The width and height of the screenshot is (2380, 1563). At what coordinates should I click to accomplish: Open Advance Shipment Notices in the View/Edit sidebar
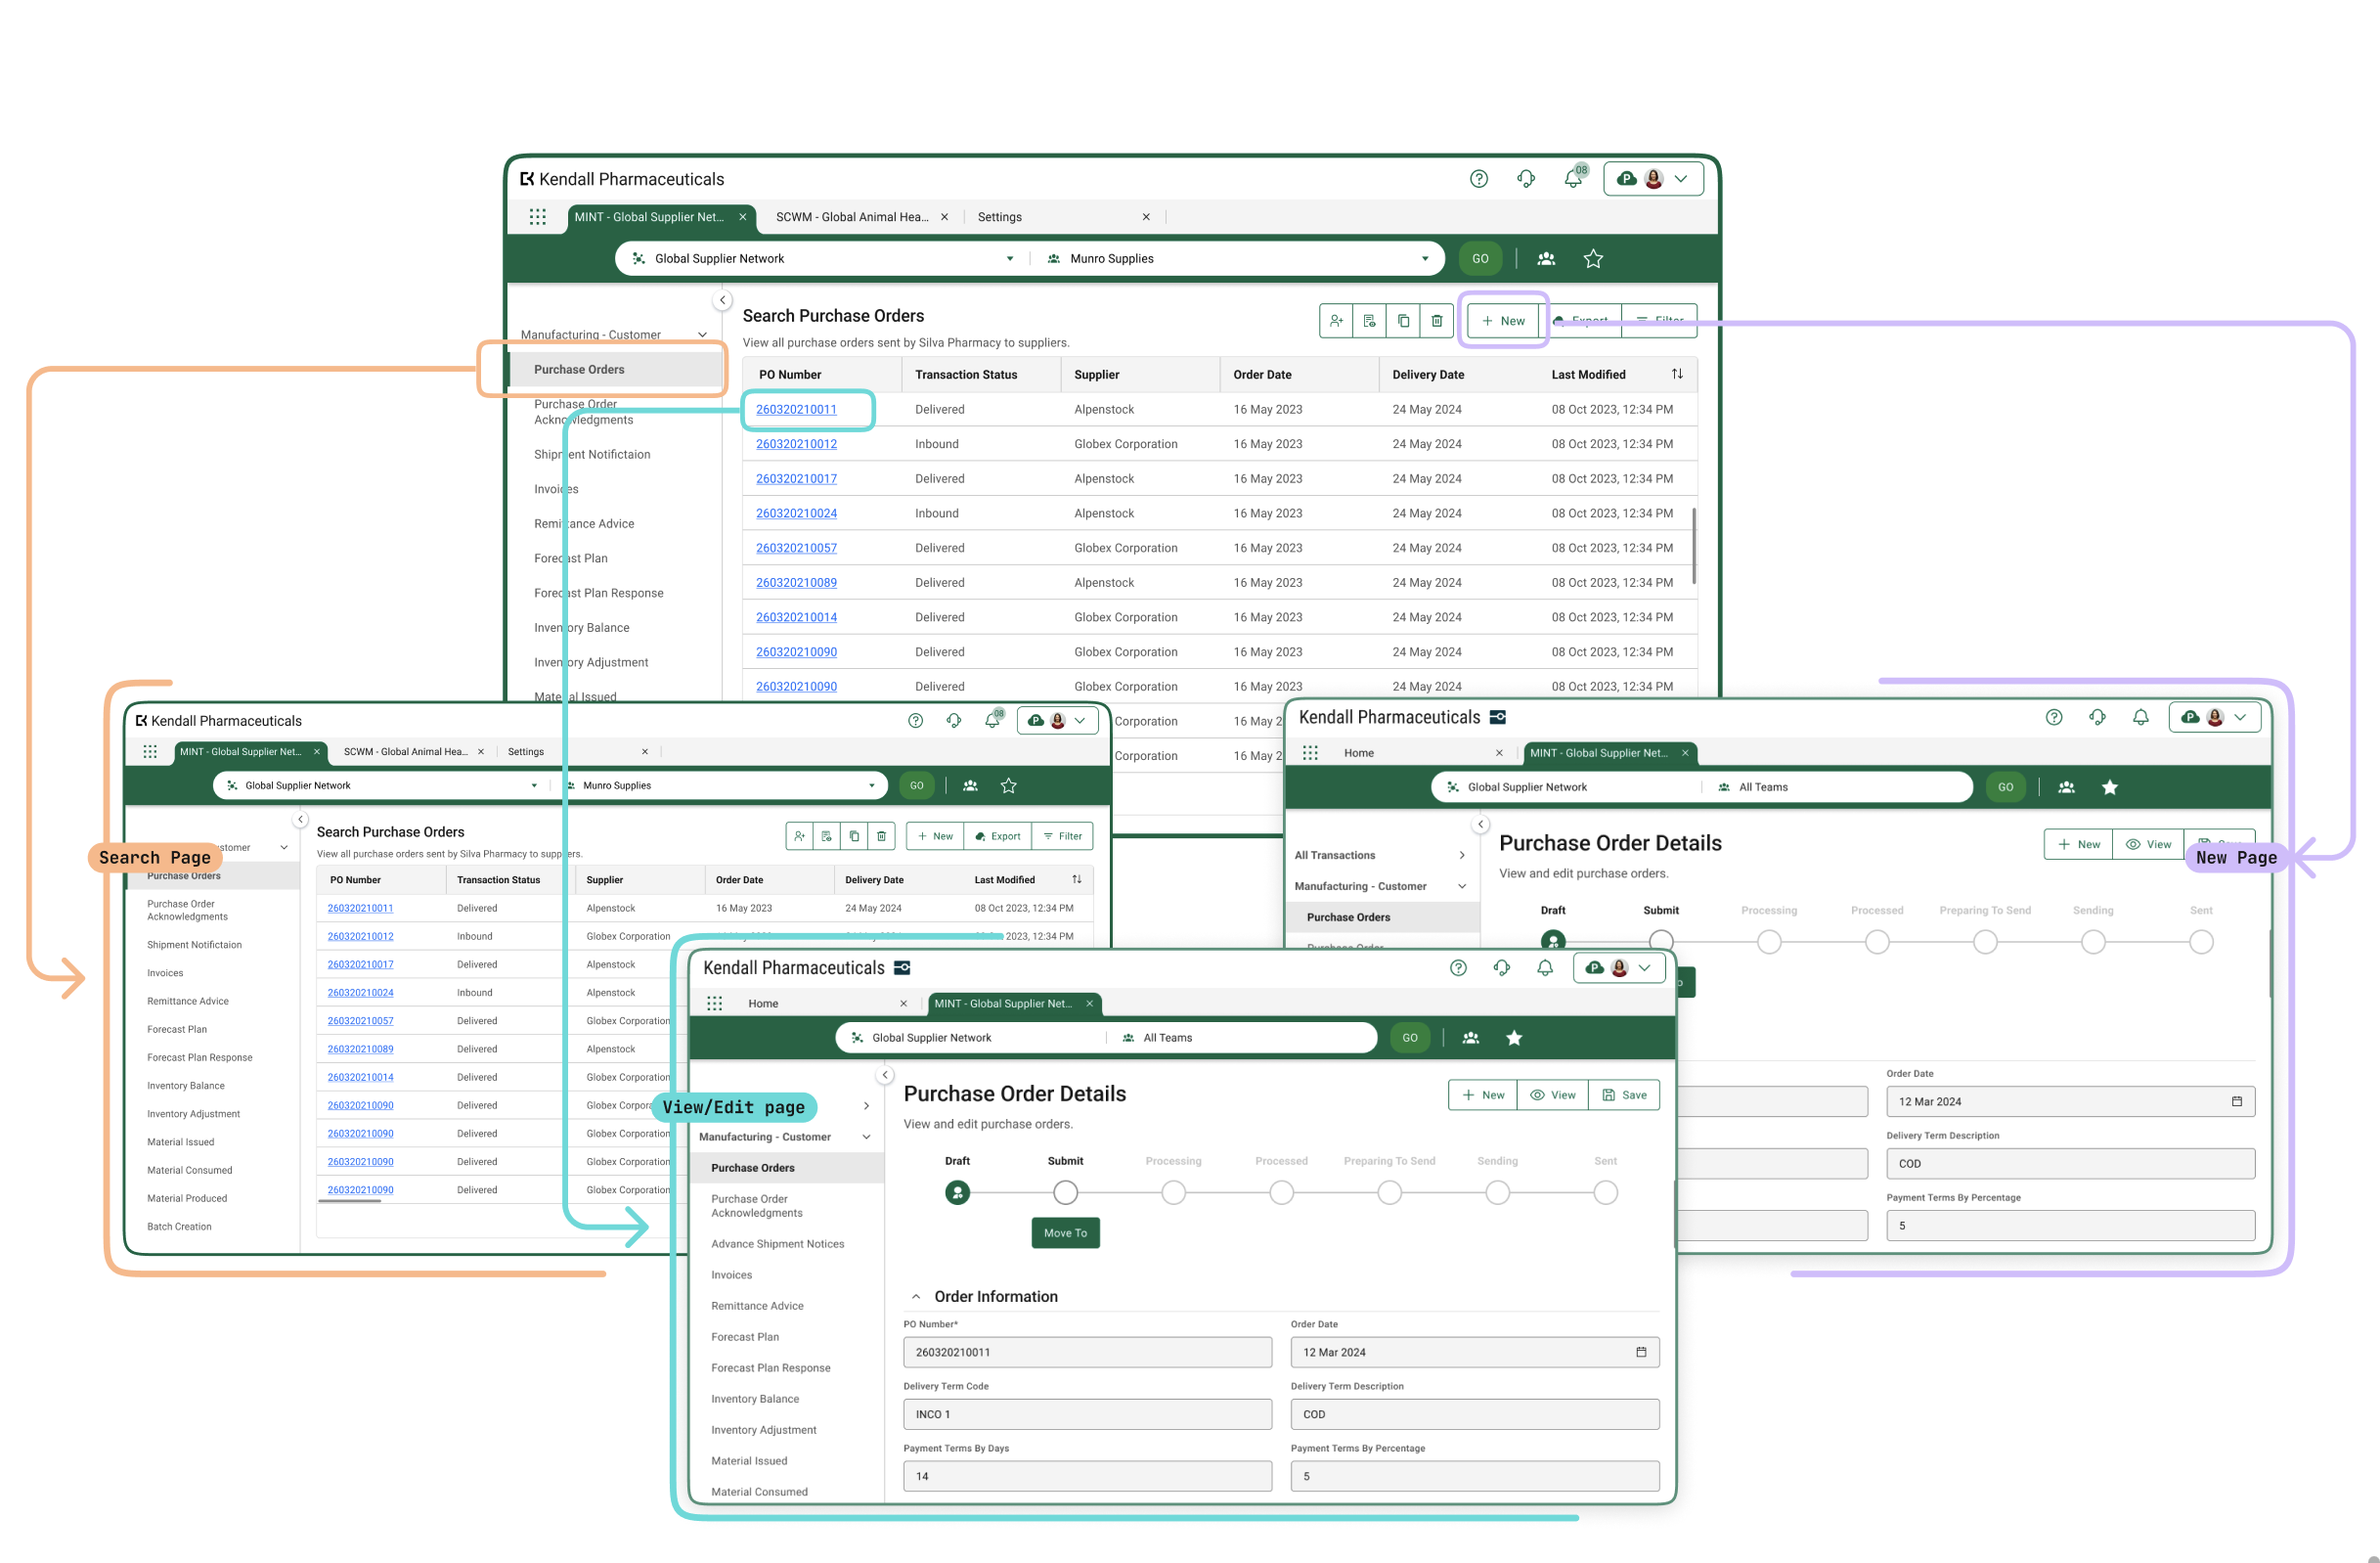tap(778, 1244)
